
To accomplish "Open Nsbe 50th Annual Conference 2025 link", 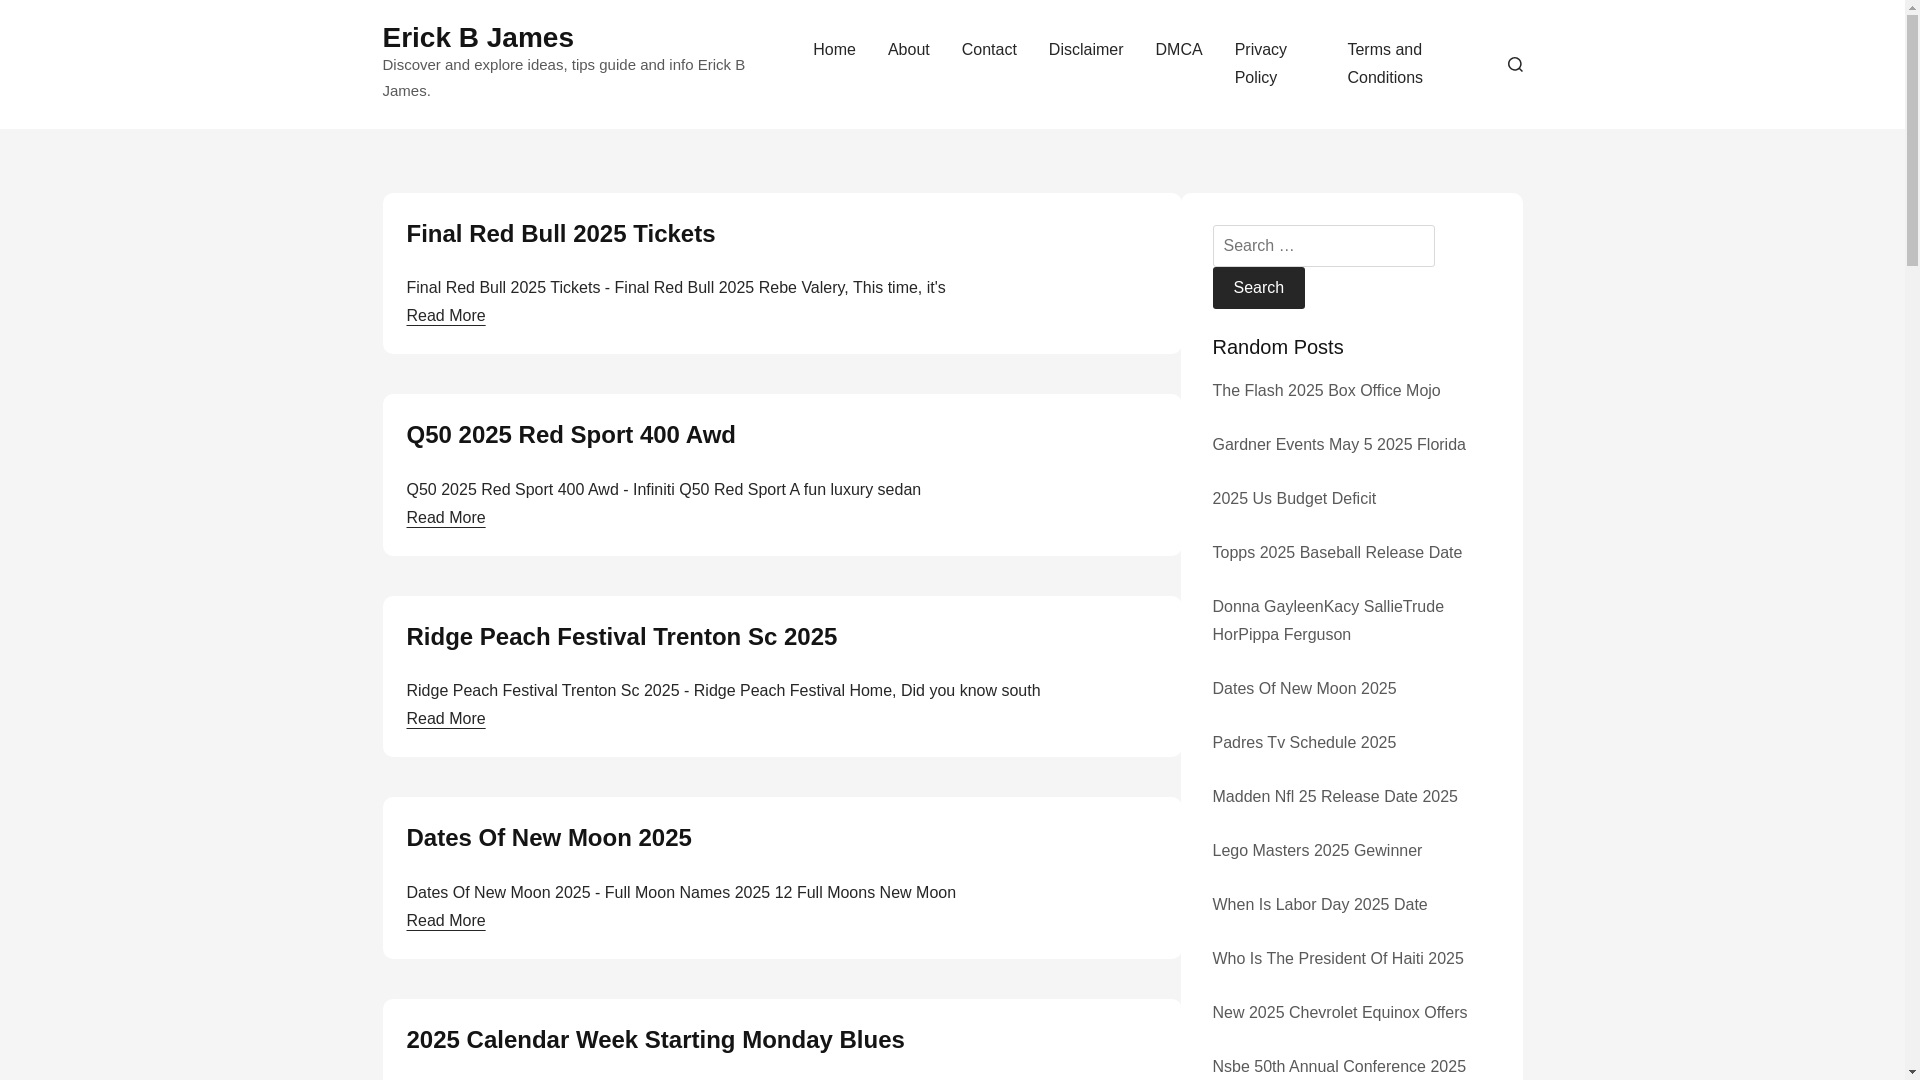I will (x=1338, y=1067).
